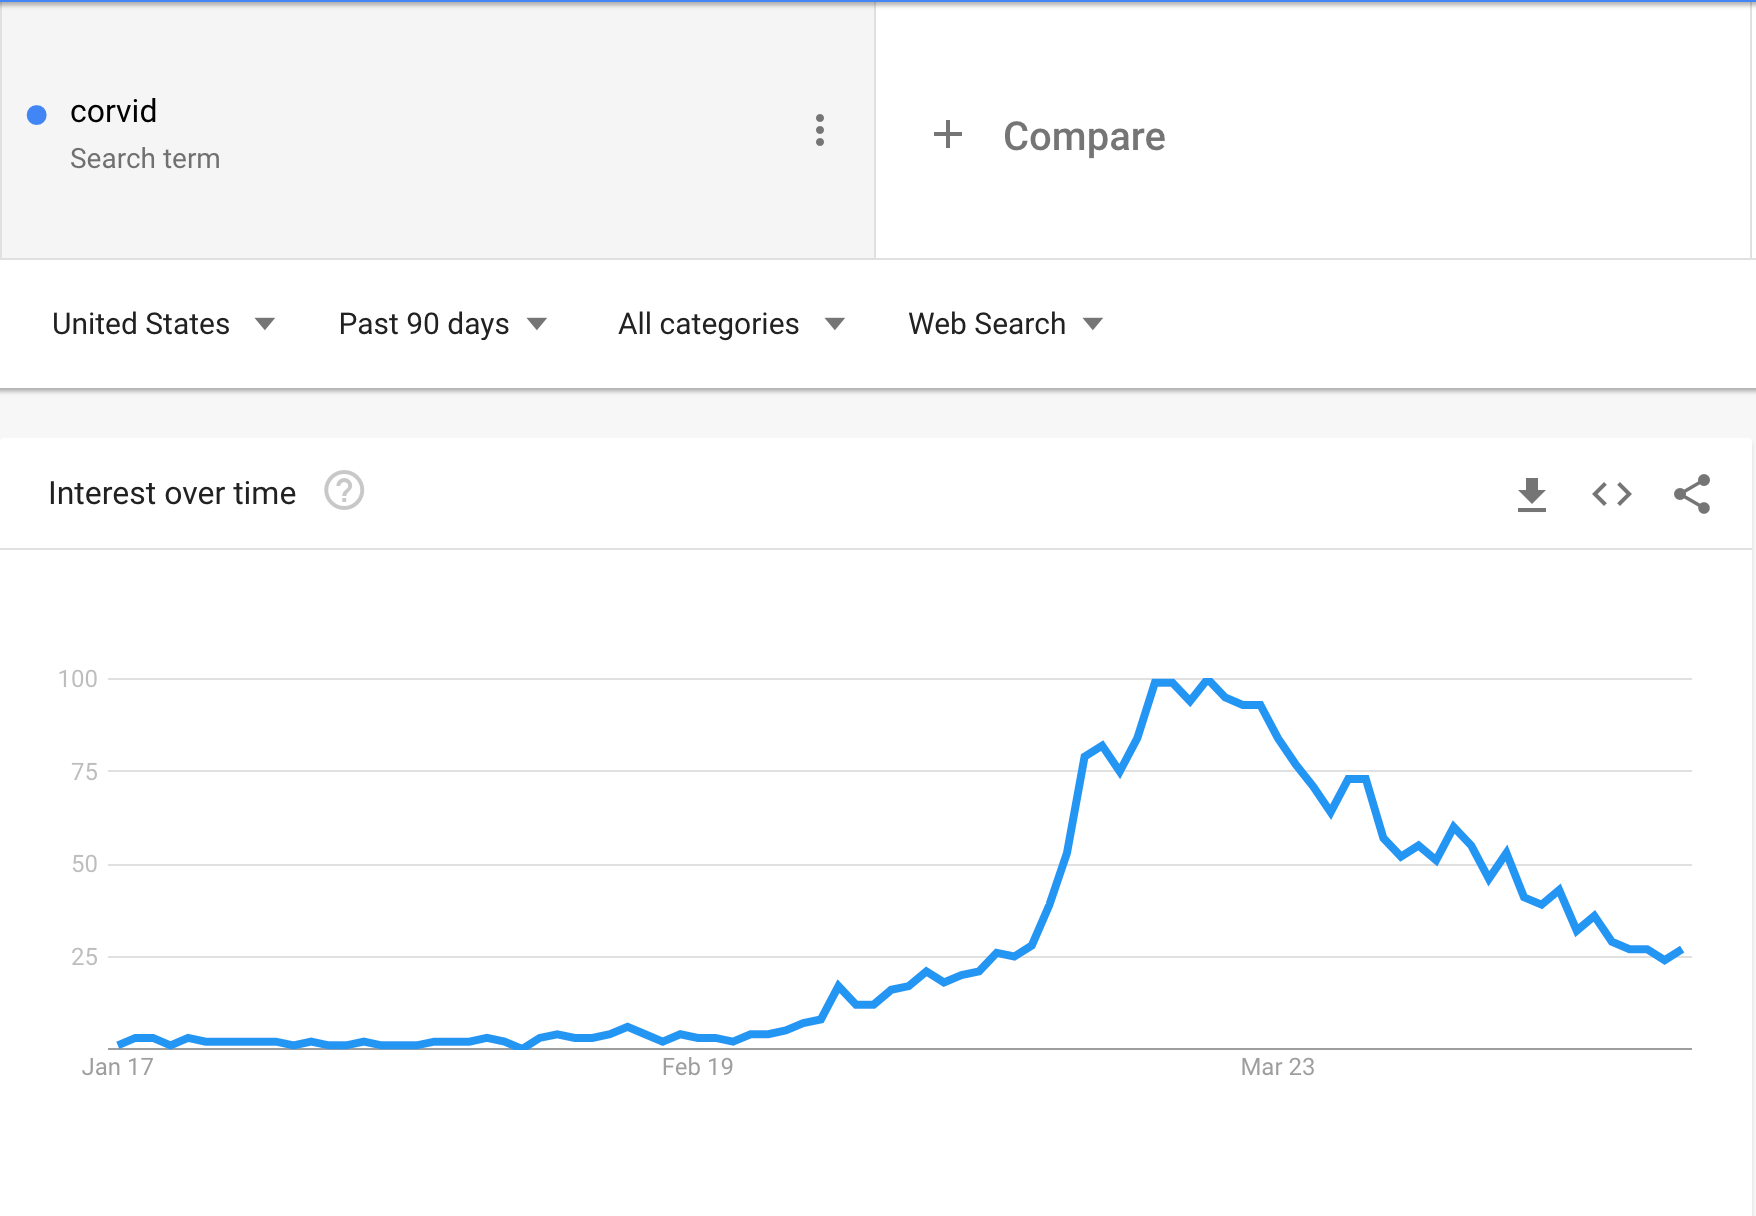
Task: Click the blue dot next to corvid
Action: (x=37, y=115)
